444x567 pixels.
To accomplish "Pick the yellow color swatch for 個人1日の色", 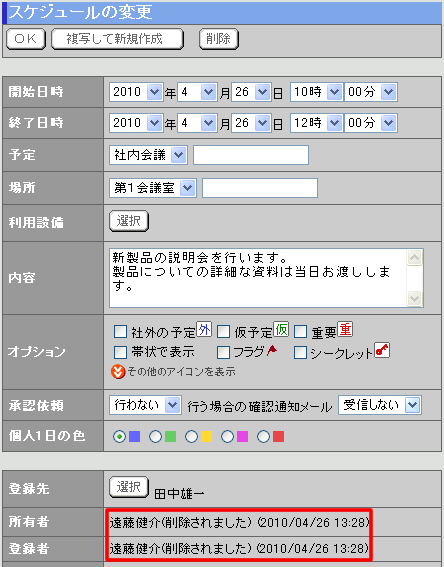I will click(206, 436).
